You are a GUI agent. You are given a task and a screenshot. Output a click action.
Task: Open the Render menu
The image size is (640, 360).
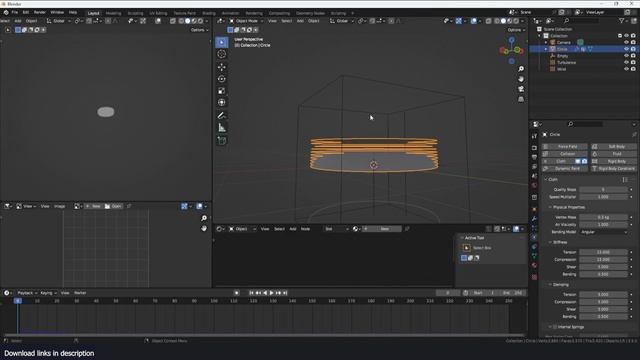click(40, 12)
